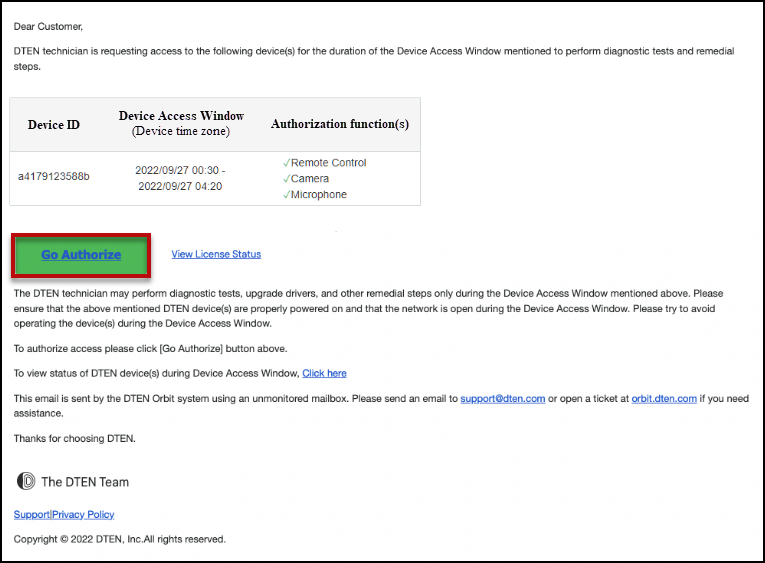The width and height of the screenshot is (765, 563).
Task: Select end time 2022/09/27 04:20 text
Action: click(x=180, y=186)
